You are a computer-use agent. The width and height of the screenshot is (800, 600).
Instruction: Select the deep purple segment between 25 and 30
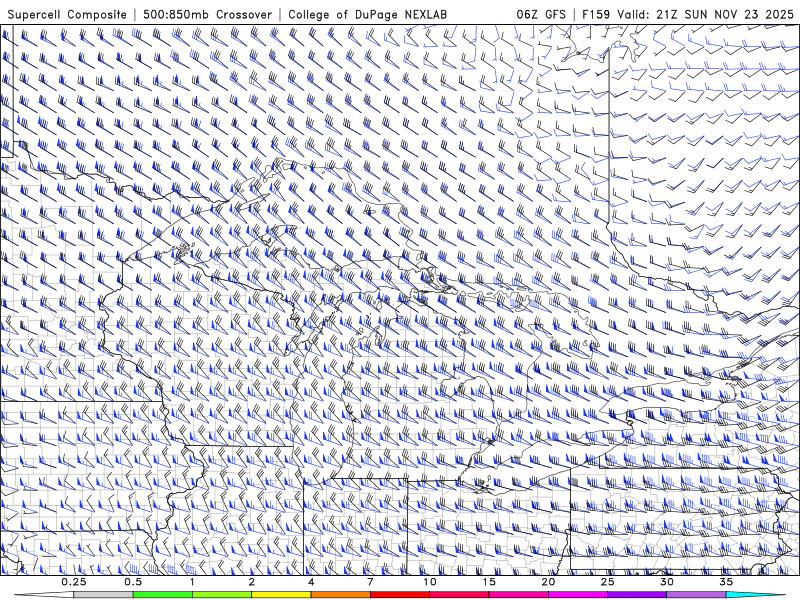pos(637,595)
